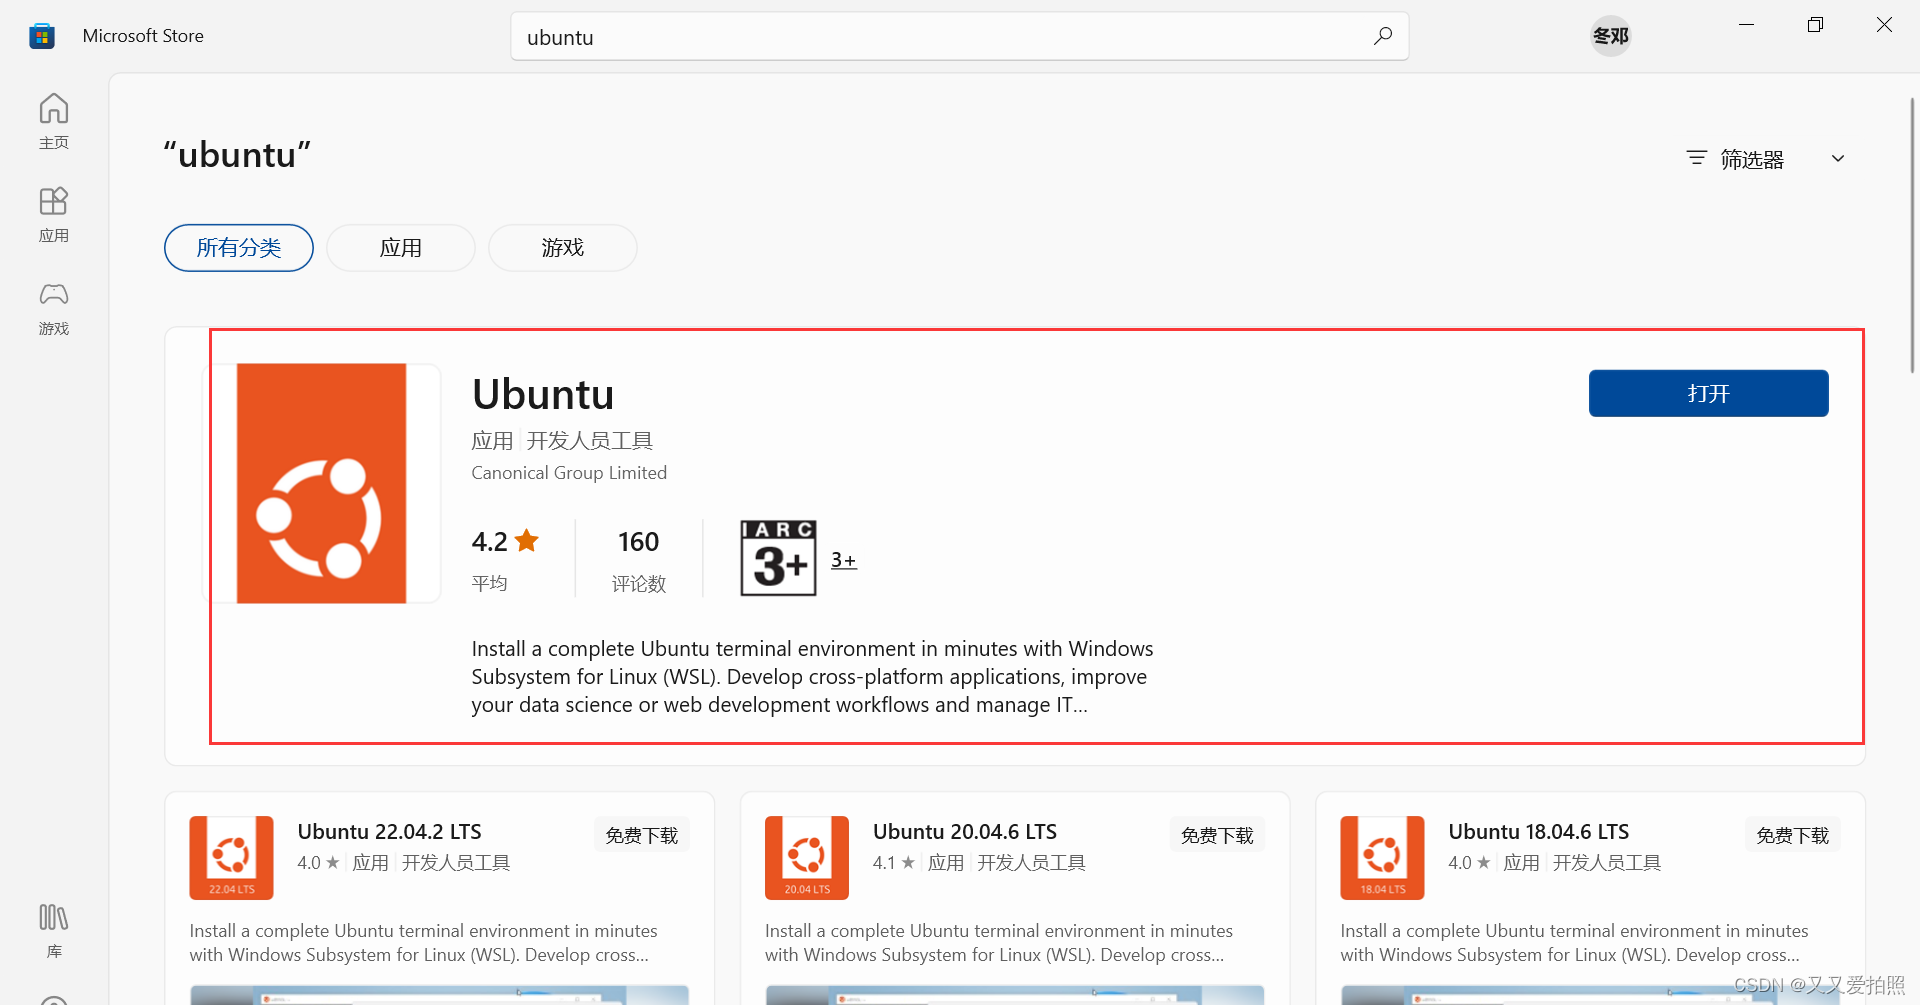Viewport: 1920px width, 1005px height.
Task: Open the Gaming (游戏) sidebar icon
Action: pos(54,307)
